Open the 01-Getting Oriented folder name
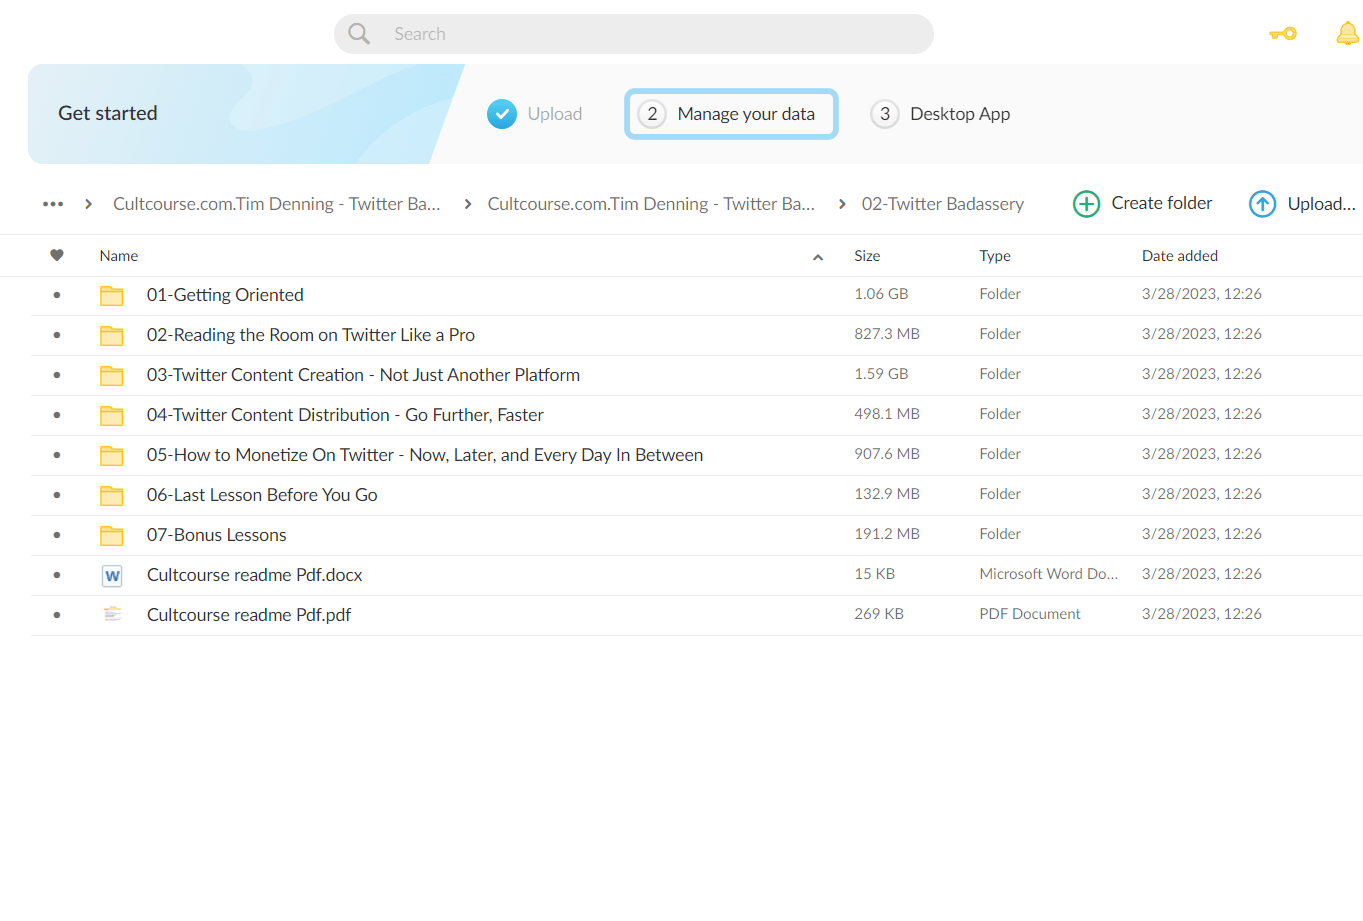 click(225, 295)
